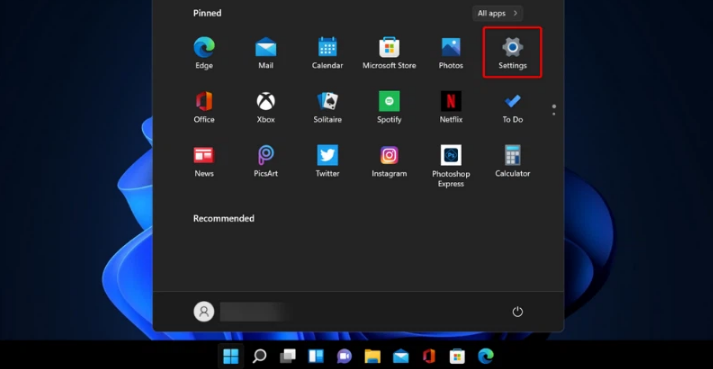Viewport: 713px width, 369px height.
Task: Open the News app
Action: [x=204, y=162]
